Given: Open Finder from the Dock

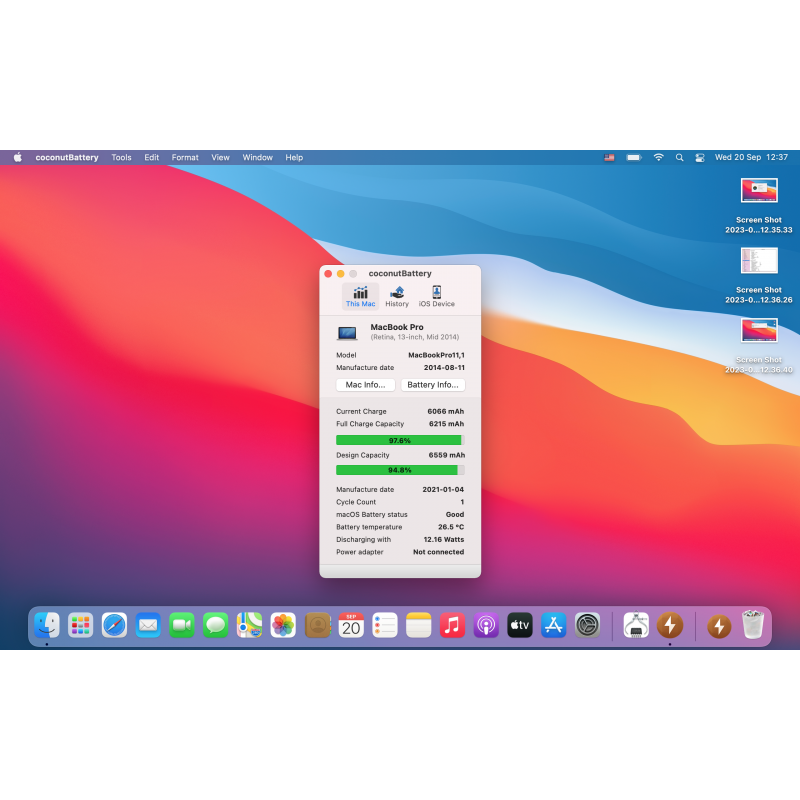Looking at the screenshot, I should [46, 626].
